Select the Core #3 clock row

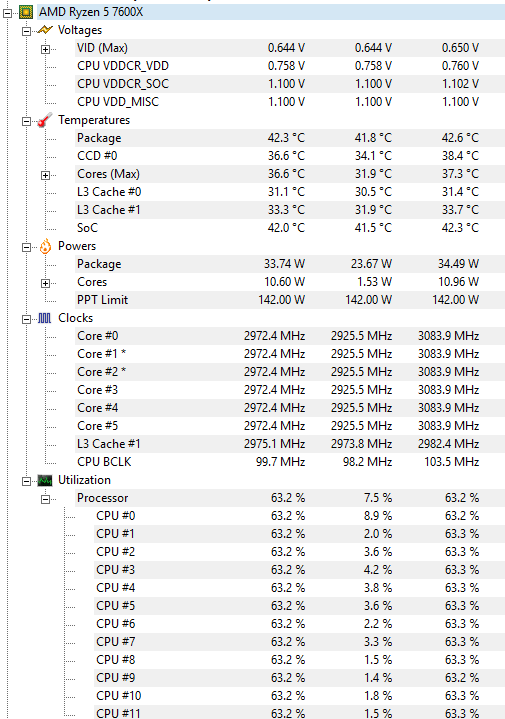pos(290,390)
